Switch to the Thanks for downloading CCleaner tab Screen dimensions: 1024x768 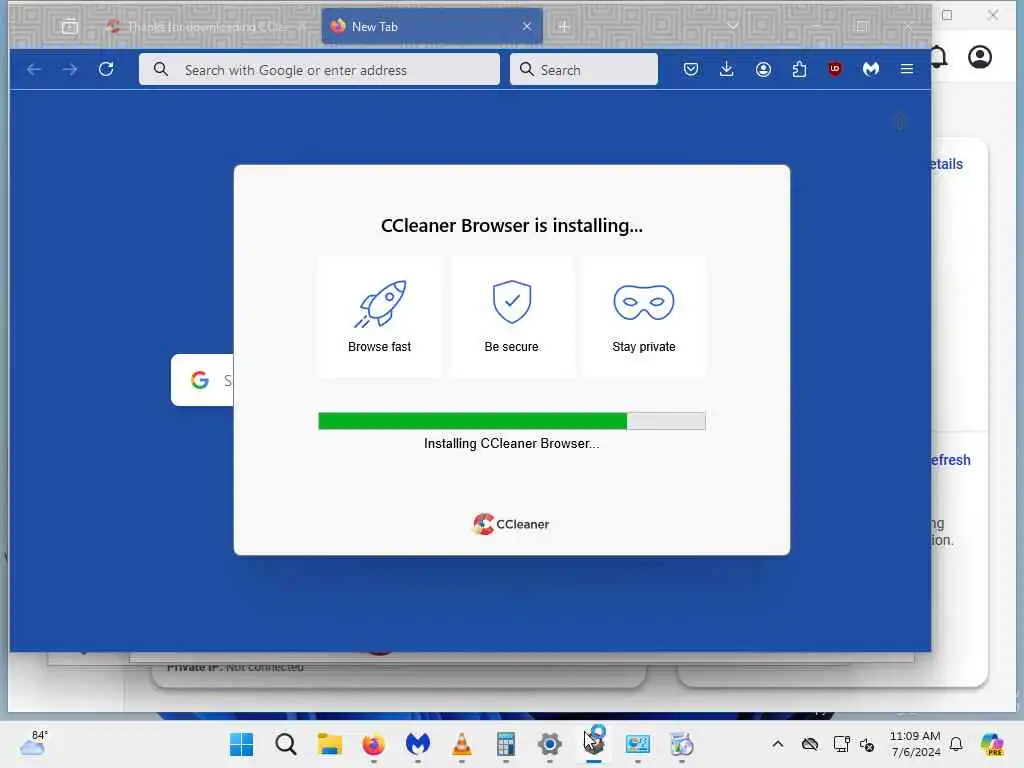pyautogui.click(x=208, y=27)
